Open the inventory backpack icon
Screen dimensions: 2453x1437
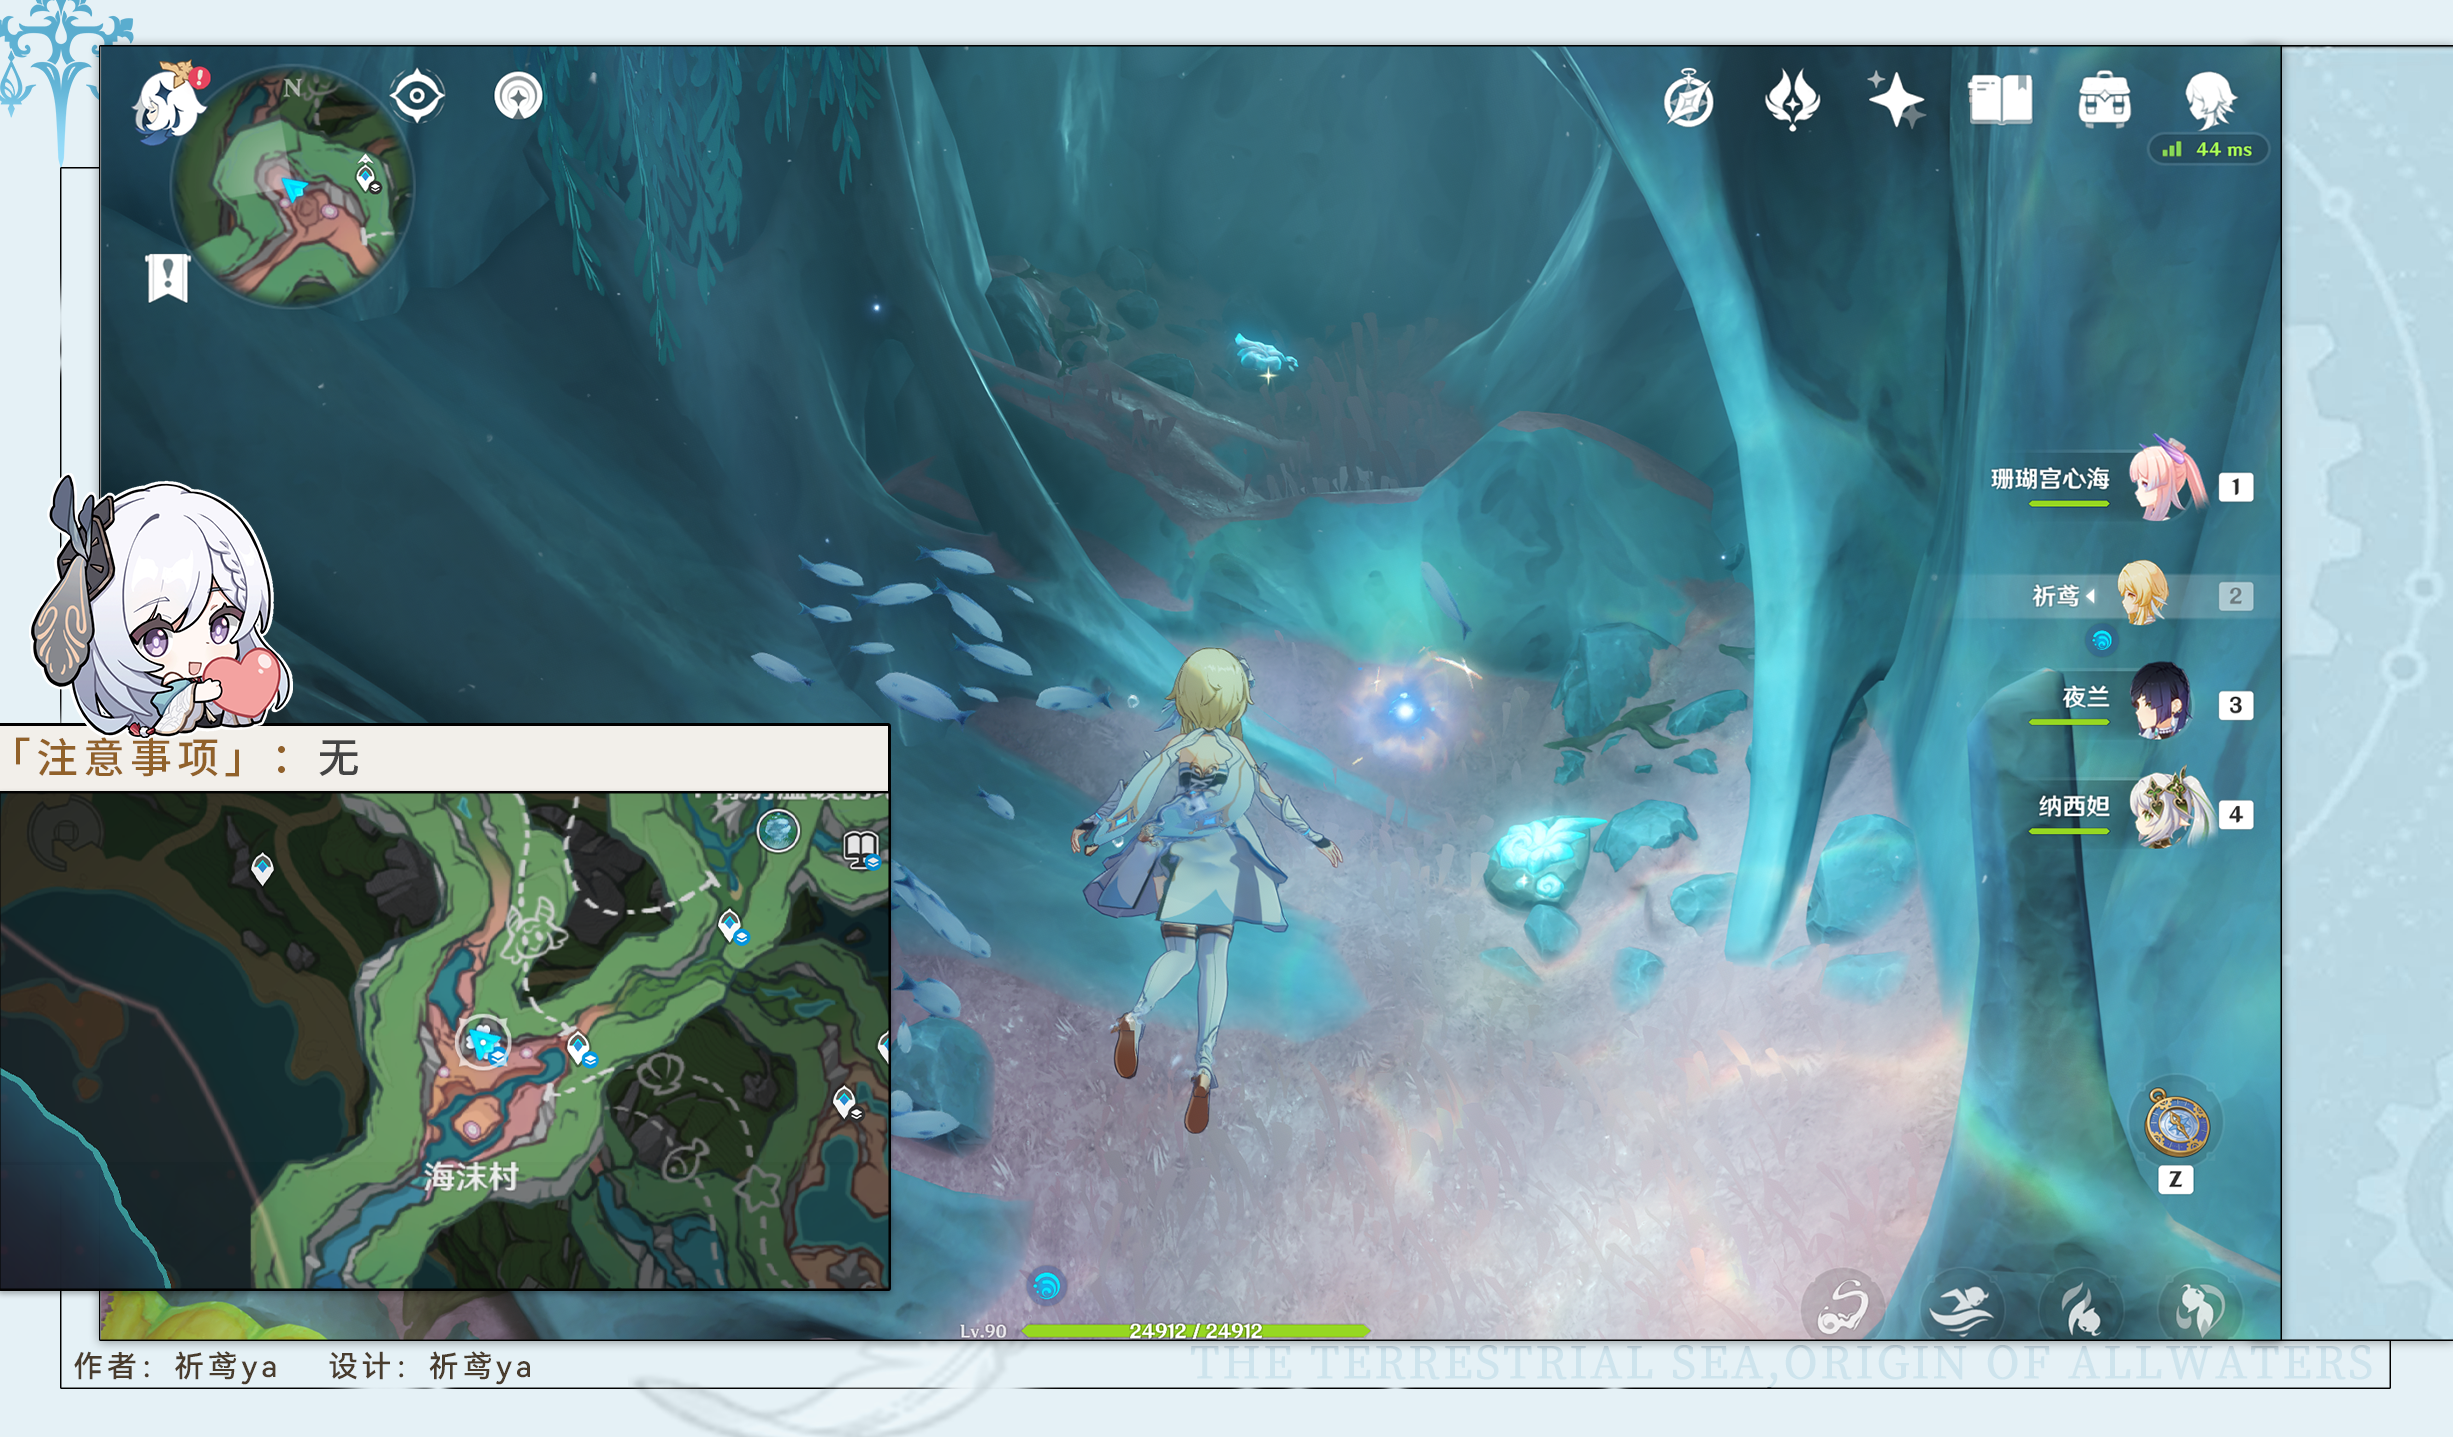[x=2104, y=100]
